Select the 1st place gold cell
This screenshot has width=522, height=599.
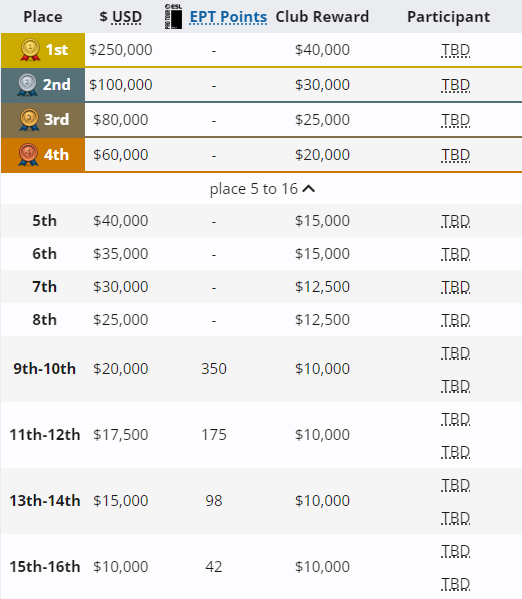tap(43, 50)
